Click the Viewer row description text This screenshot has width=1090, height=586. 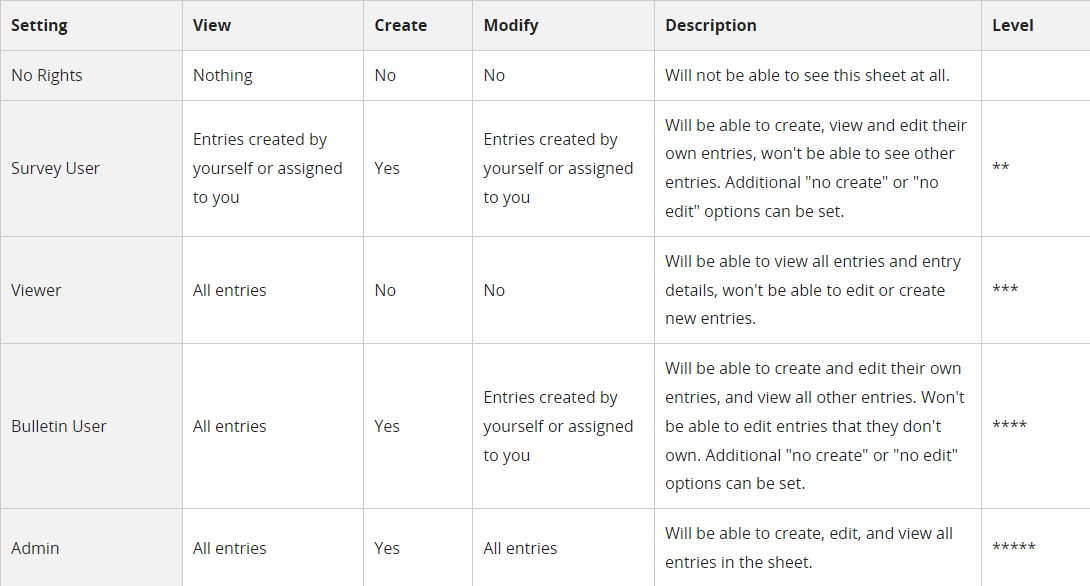coord(813,290)
